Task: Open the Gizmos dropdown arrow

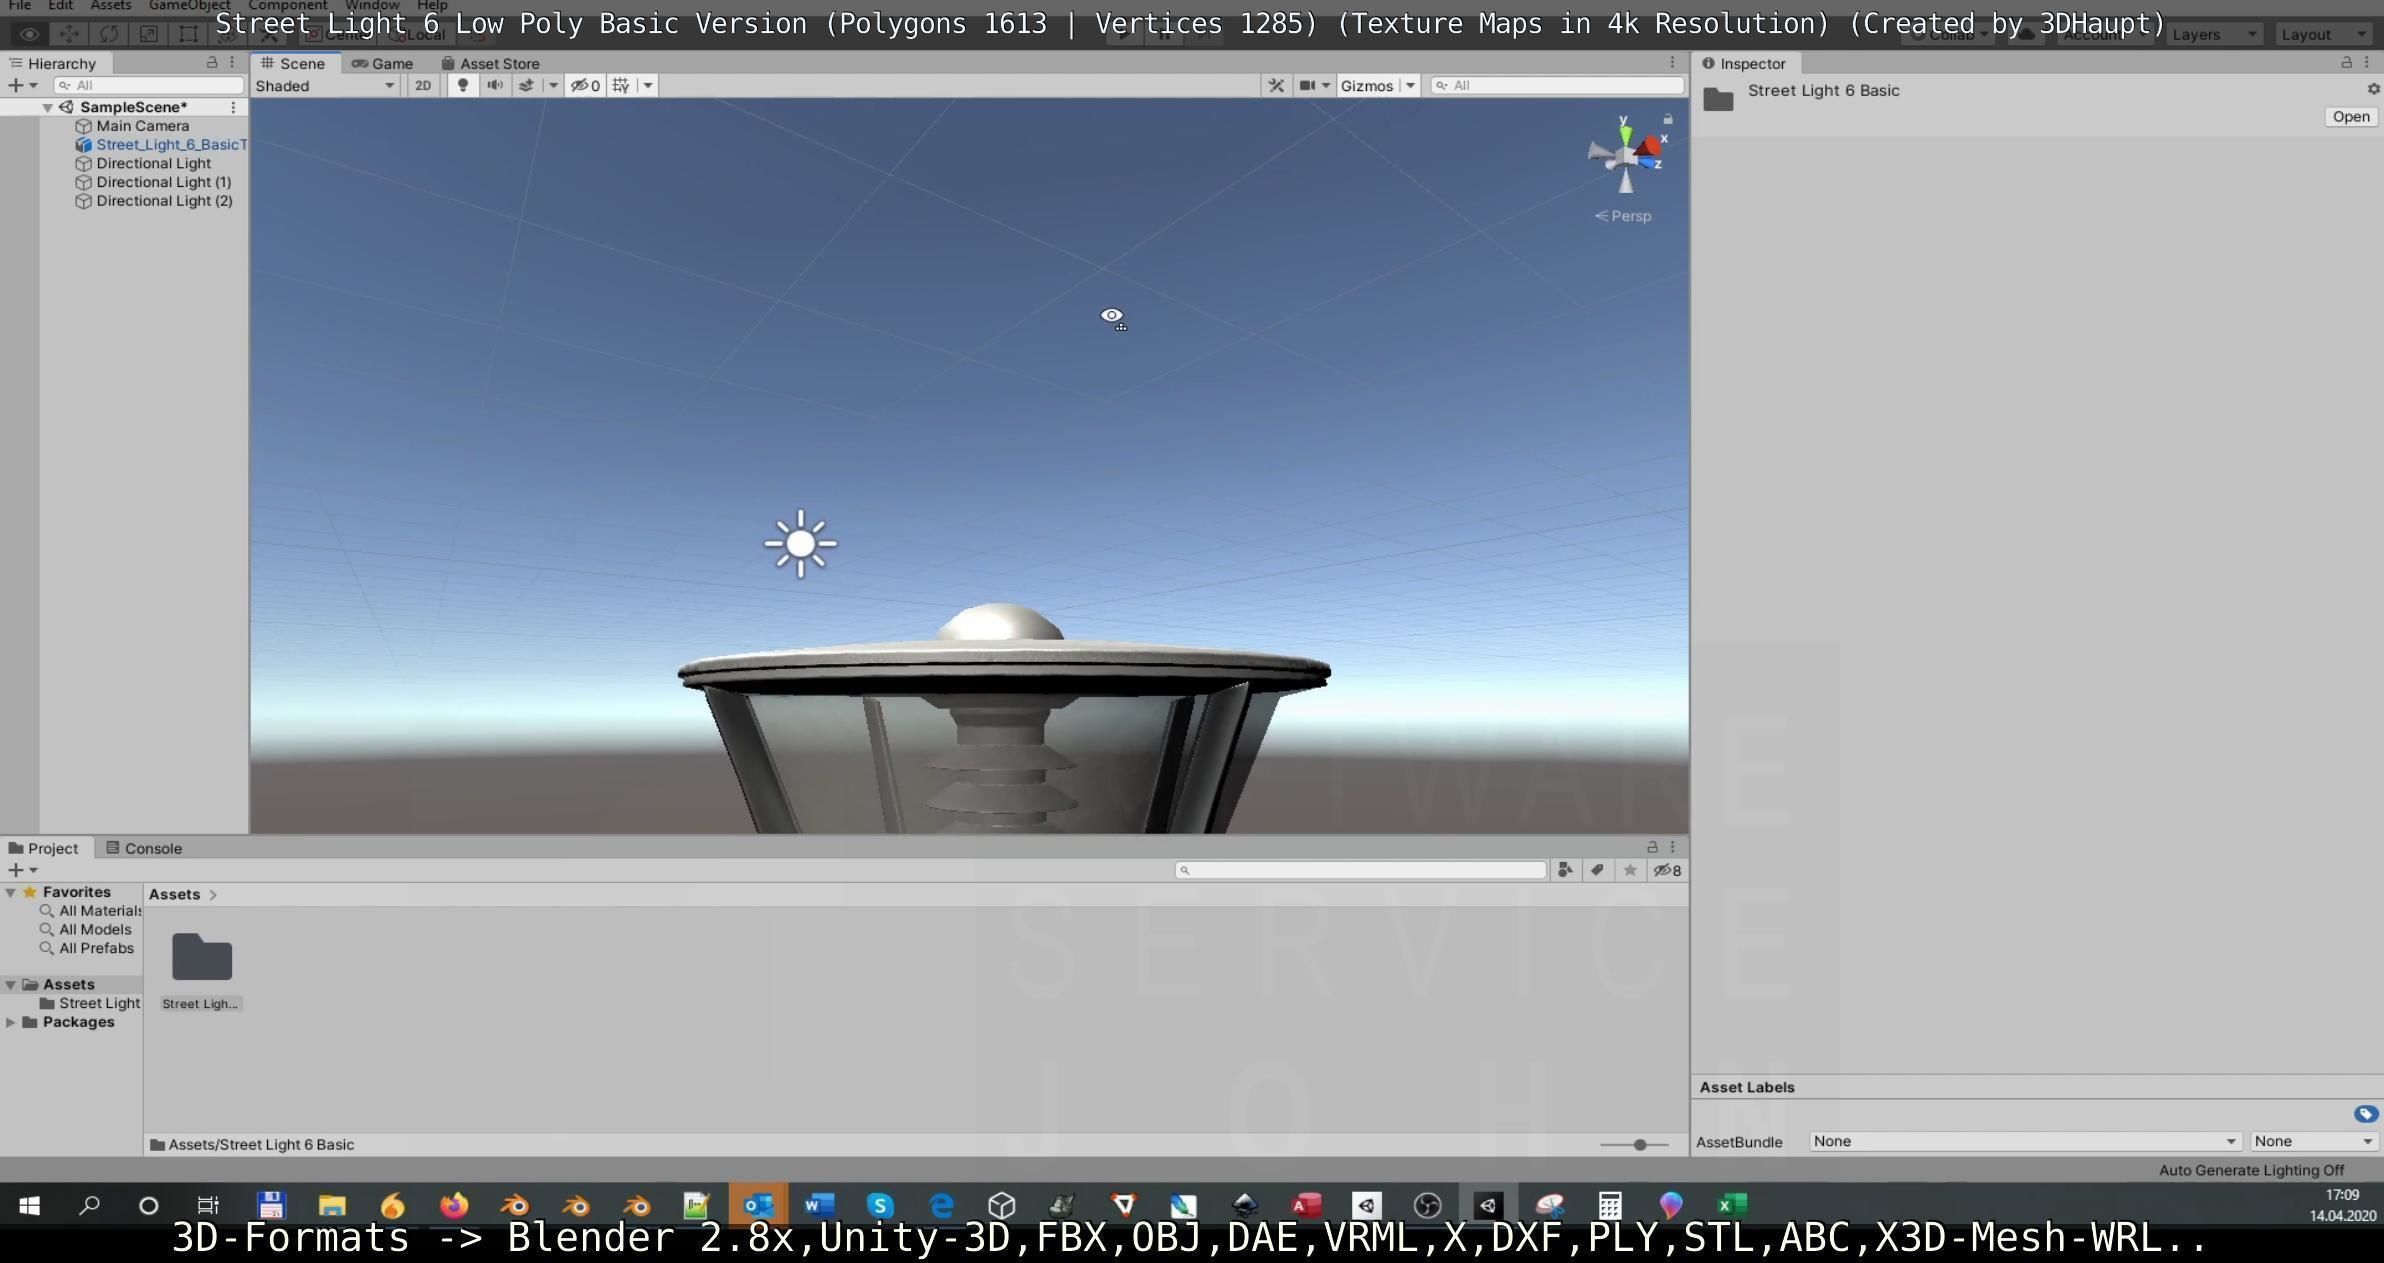Action: click(1410, 86)
